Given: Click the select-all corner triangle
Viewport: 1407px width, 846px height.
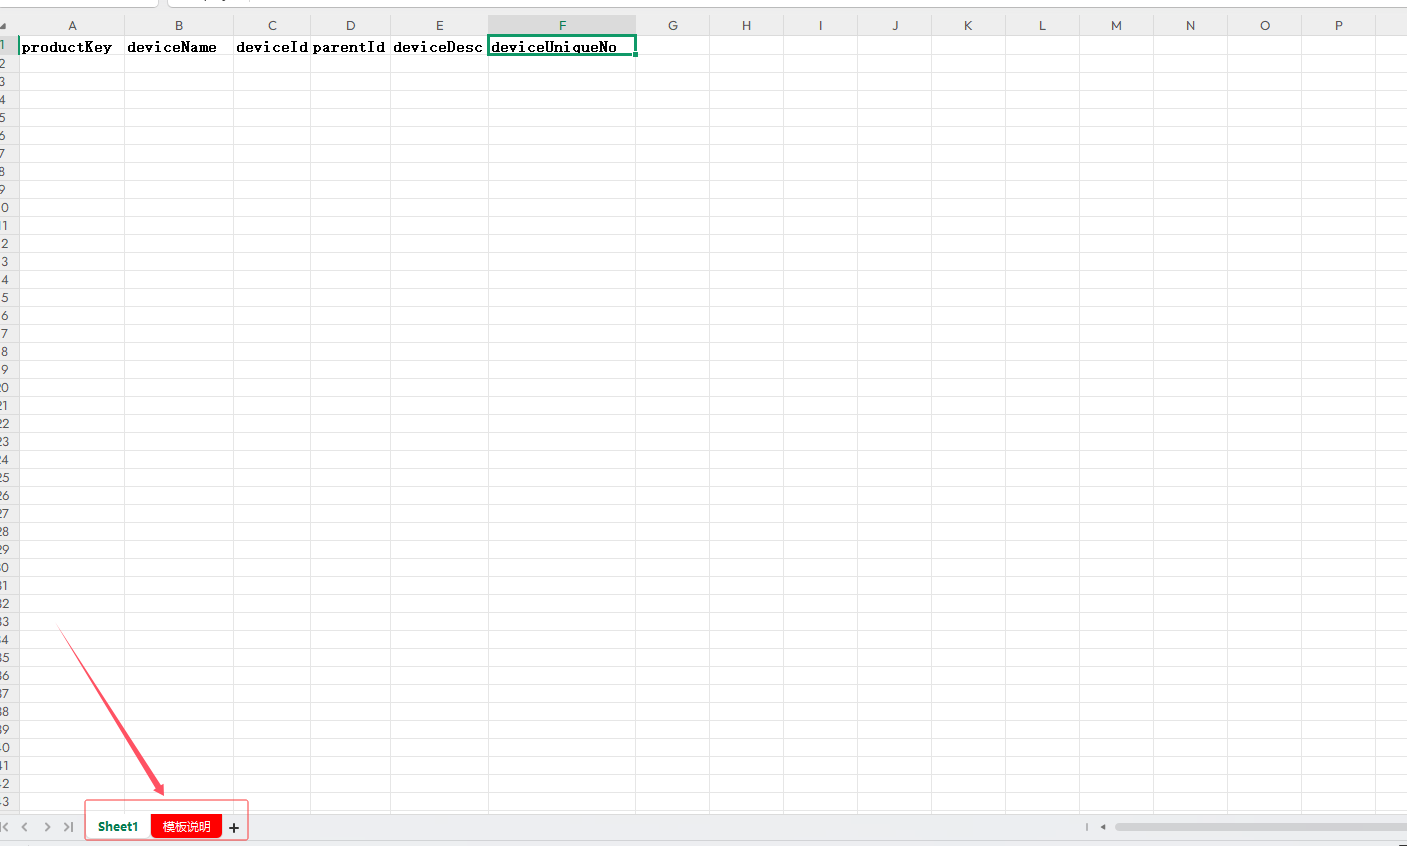Looking at the screenshot, I should coord(4,25).
